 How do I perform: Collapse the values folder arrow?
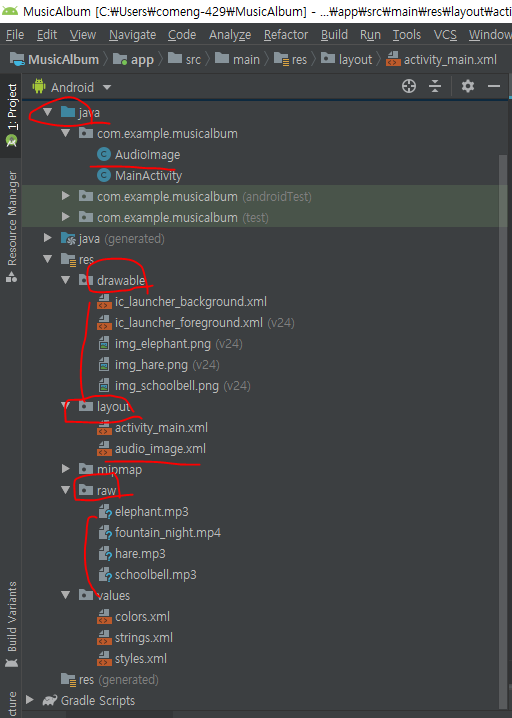click(66, 595)
